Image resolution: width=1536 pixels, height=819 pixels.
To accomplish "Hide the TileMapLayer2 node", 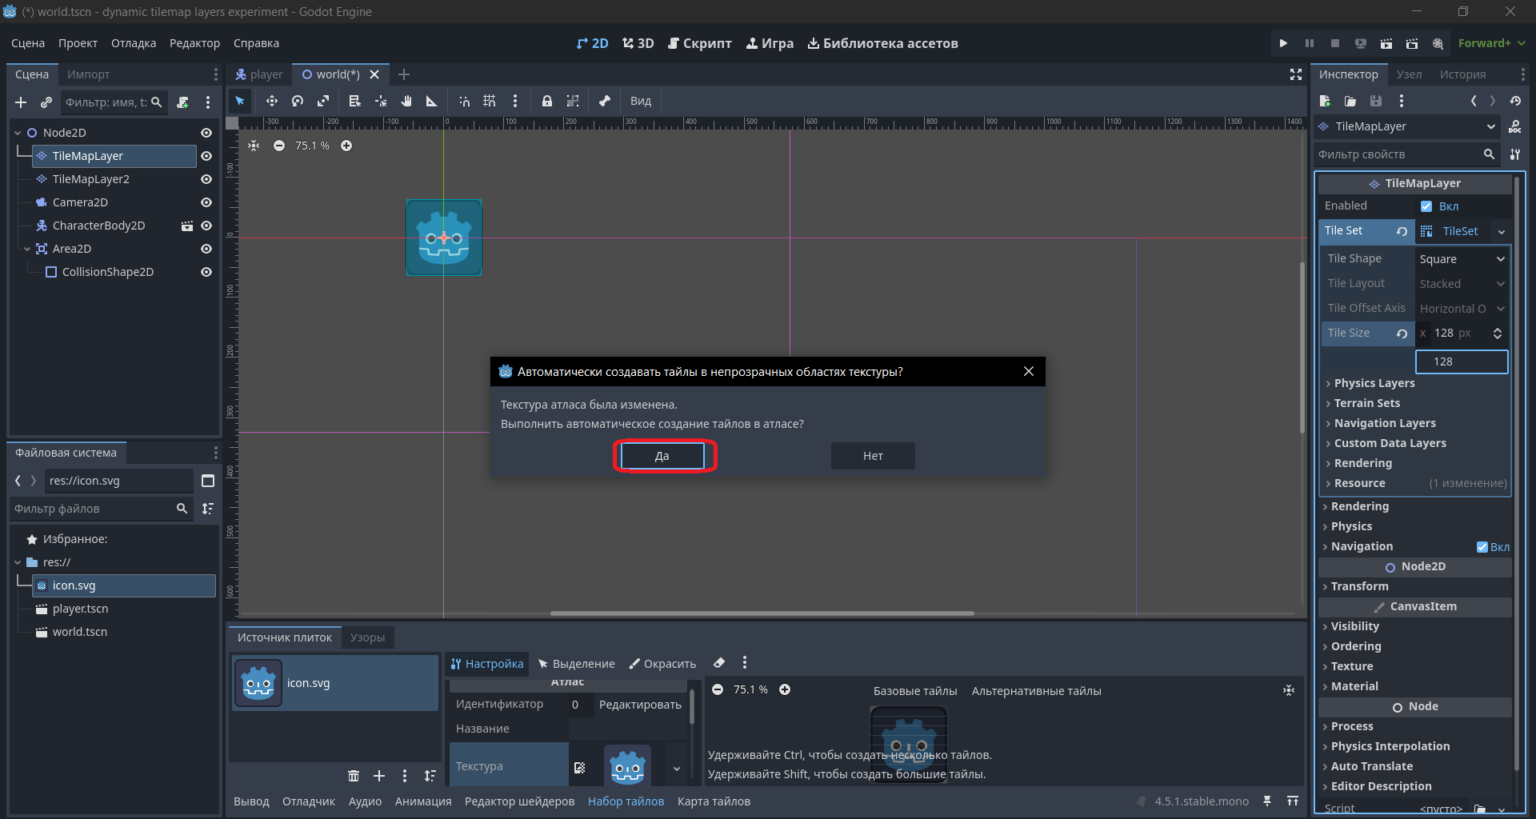I will pos(206,179).
